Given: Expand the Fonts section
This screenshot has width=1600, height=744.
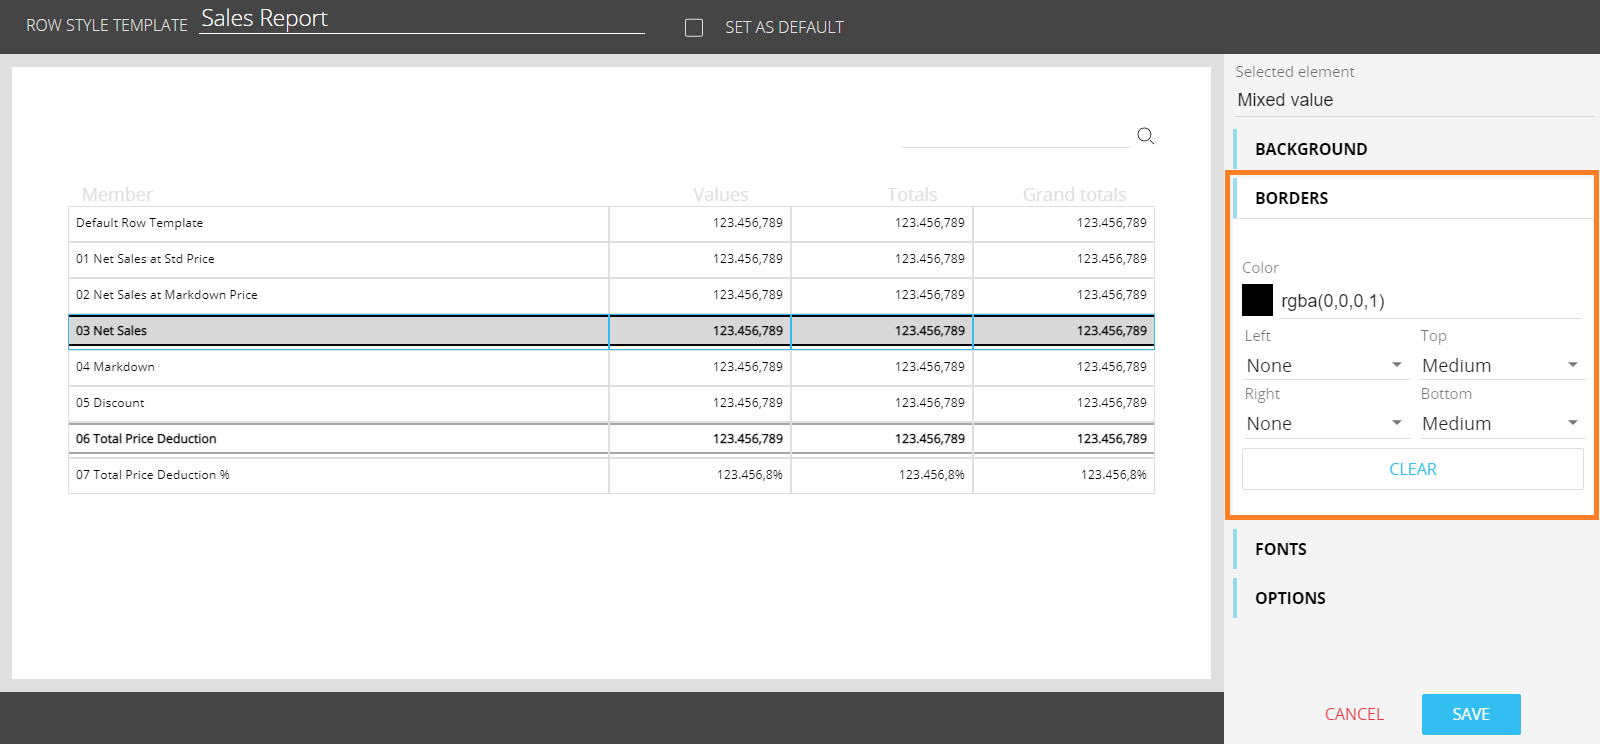Looking at the screenshot, I should click(1280, 549).
